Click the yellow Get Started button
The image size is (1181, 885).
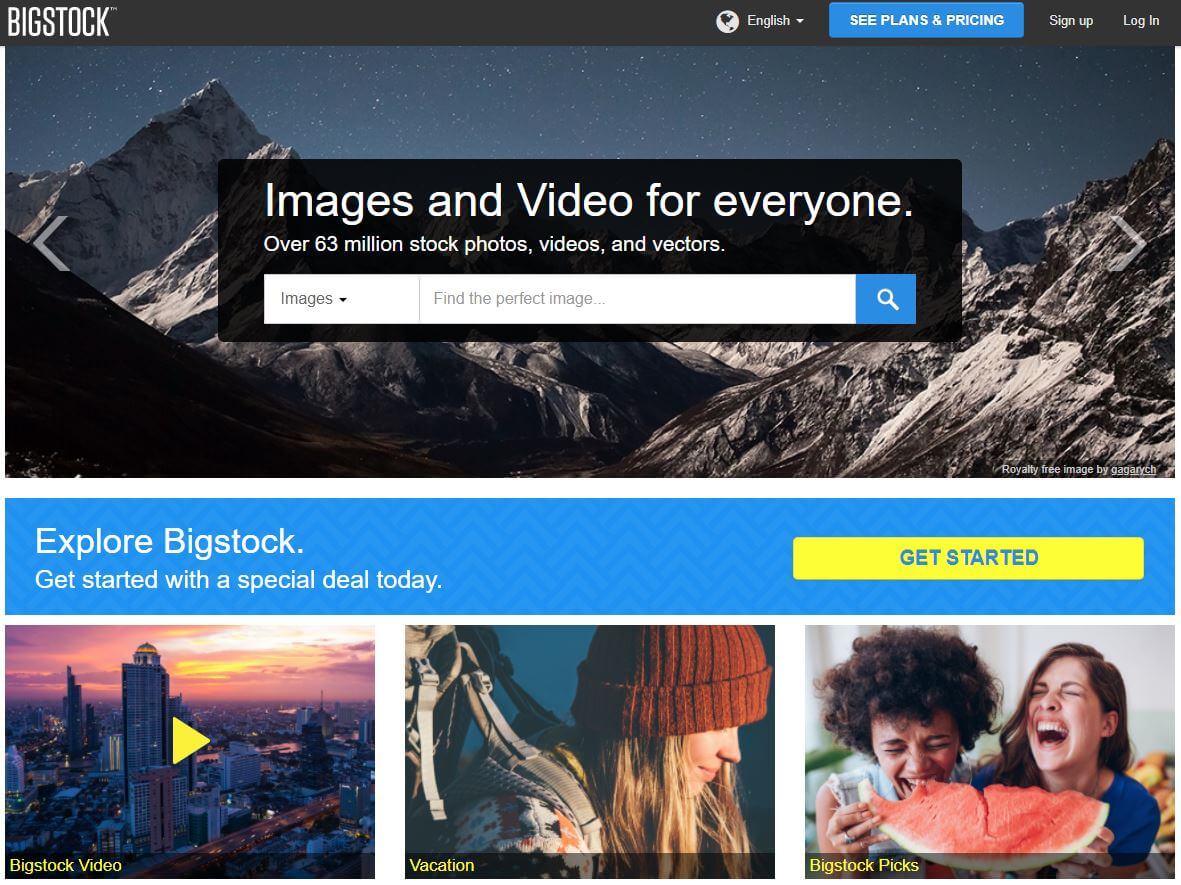[968, 558]
